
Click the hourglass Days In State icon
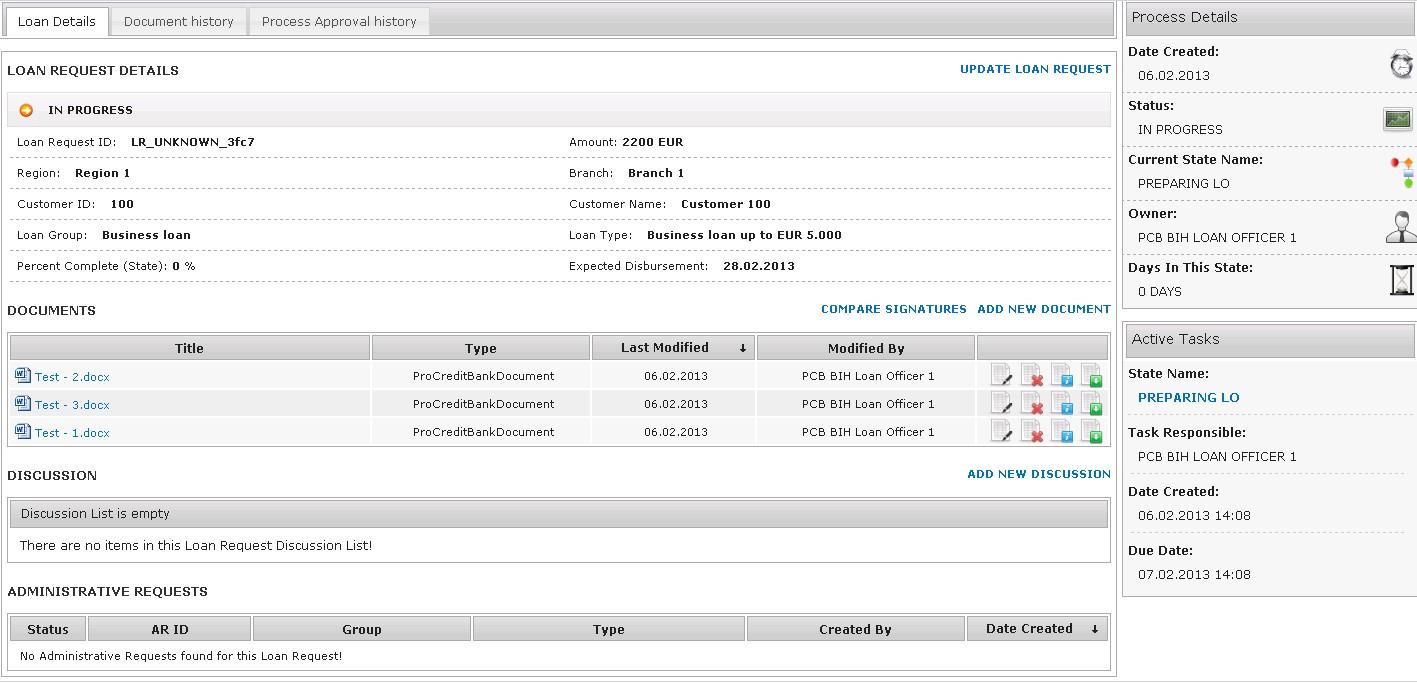(1401, 280)
